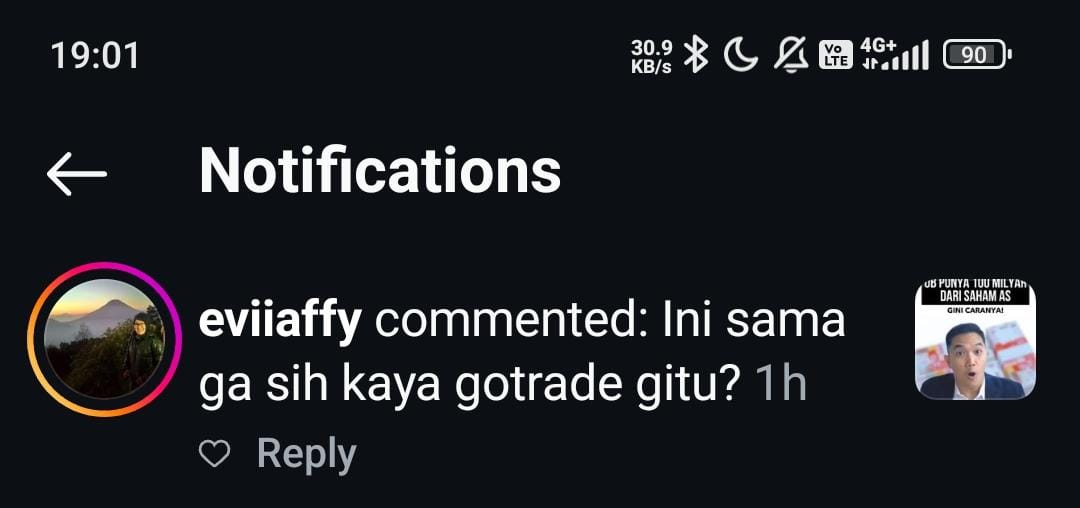Tap the 4G+ signal strength icon

click(895, 54)
